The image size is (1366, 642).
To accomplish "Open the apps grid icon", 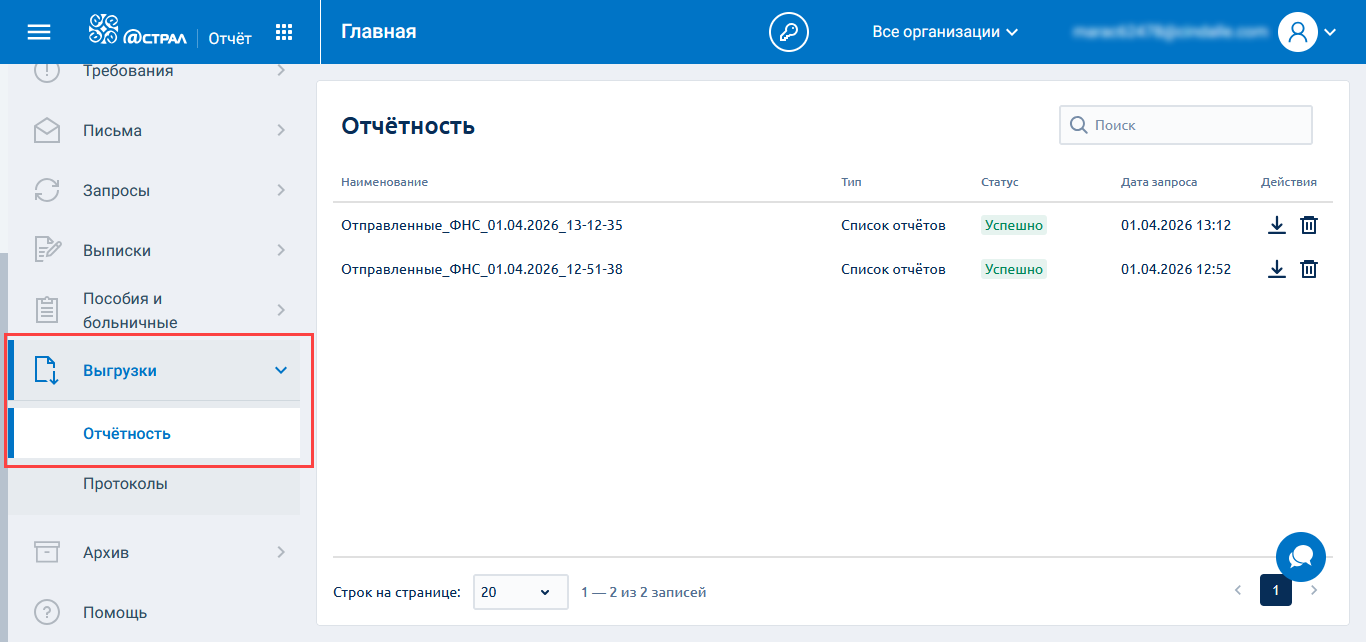I will [x=284, y=32].
